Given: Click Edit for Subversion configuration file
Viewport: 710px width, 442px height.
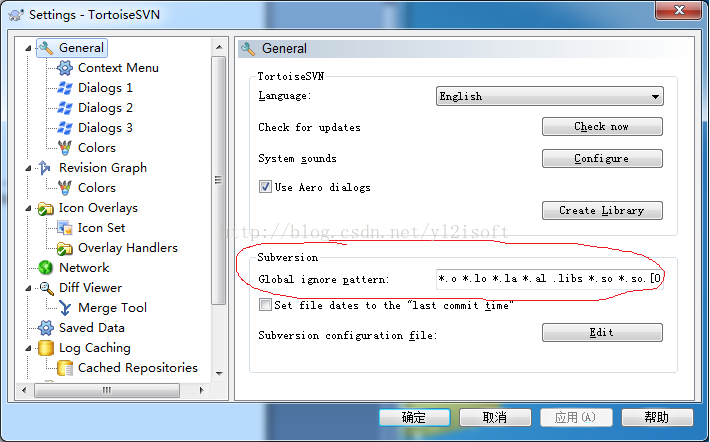Looking at the screenshot, I should tap(602, 332).
